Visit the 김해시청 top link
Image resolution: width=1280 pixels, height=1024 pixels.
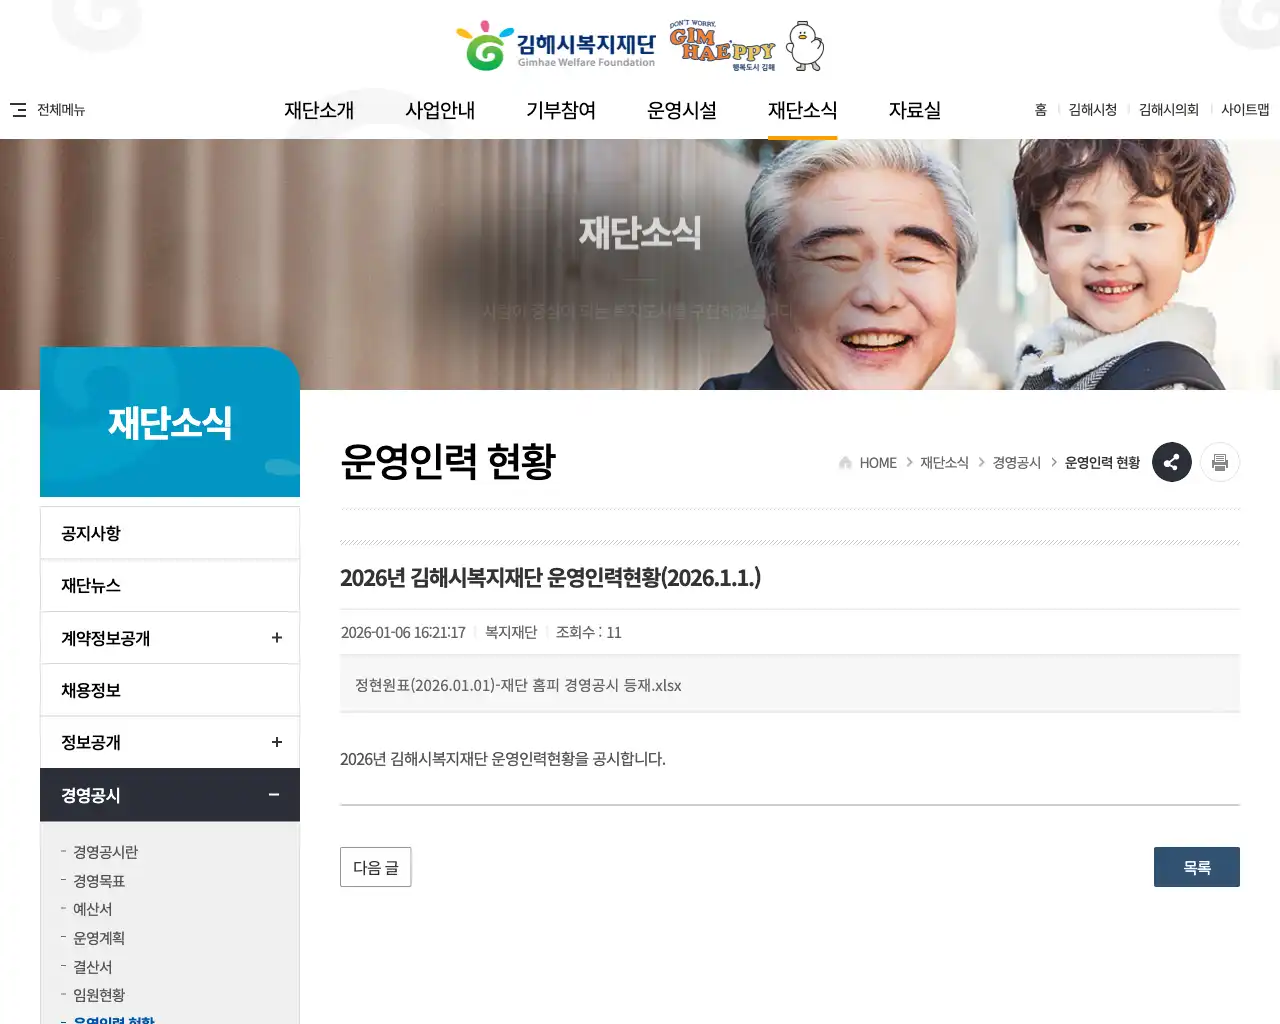[x=1092, y=110]
